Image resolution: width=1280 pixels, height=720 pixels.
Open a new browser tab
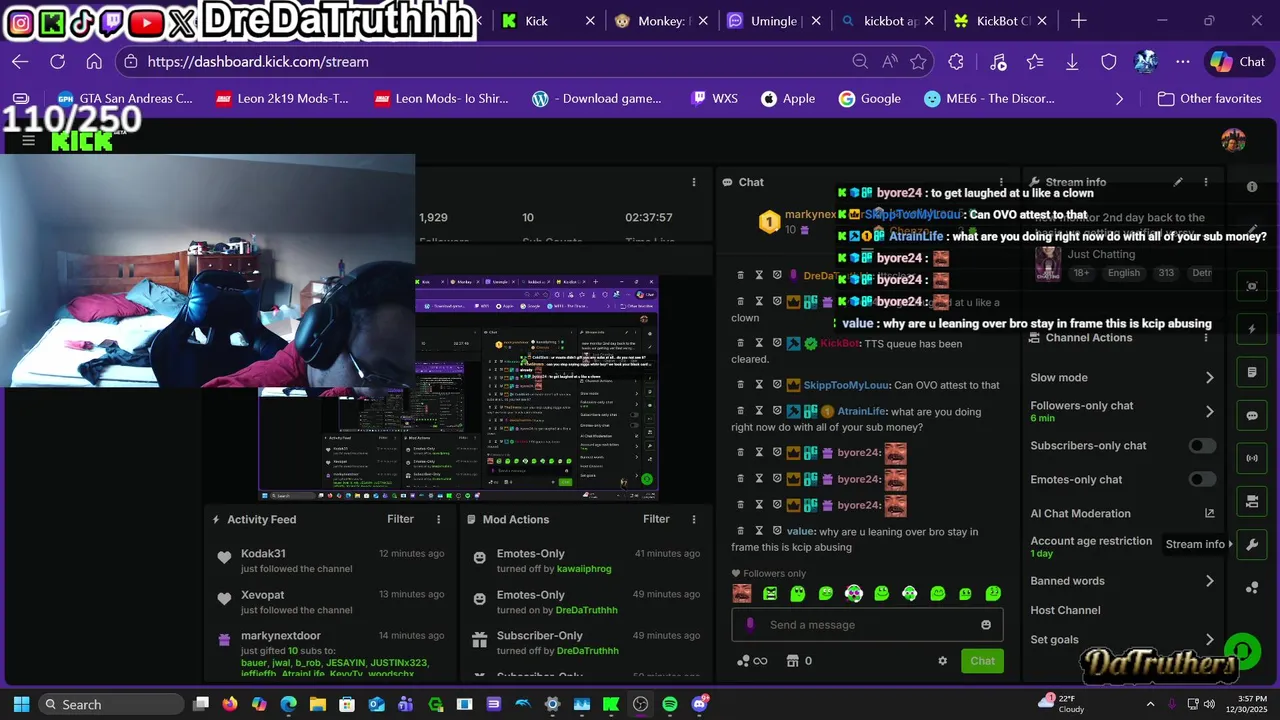[1079, 20]
